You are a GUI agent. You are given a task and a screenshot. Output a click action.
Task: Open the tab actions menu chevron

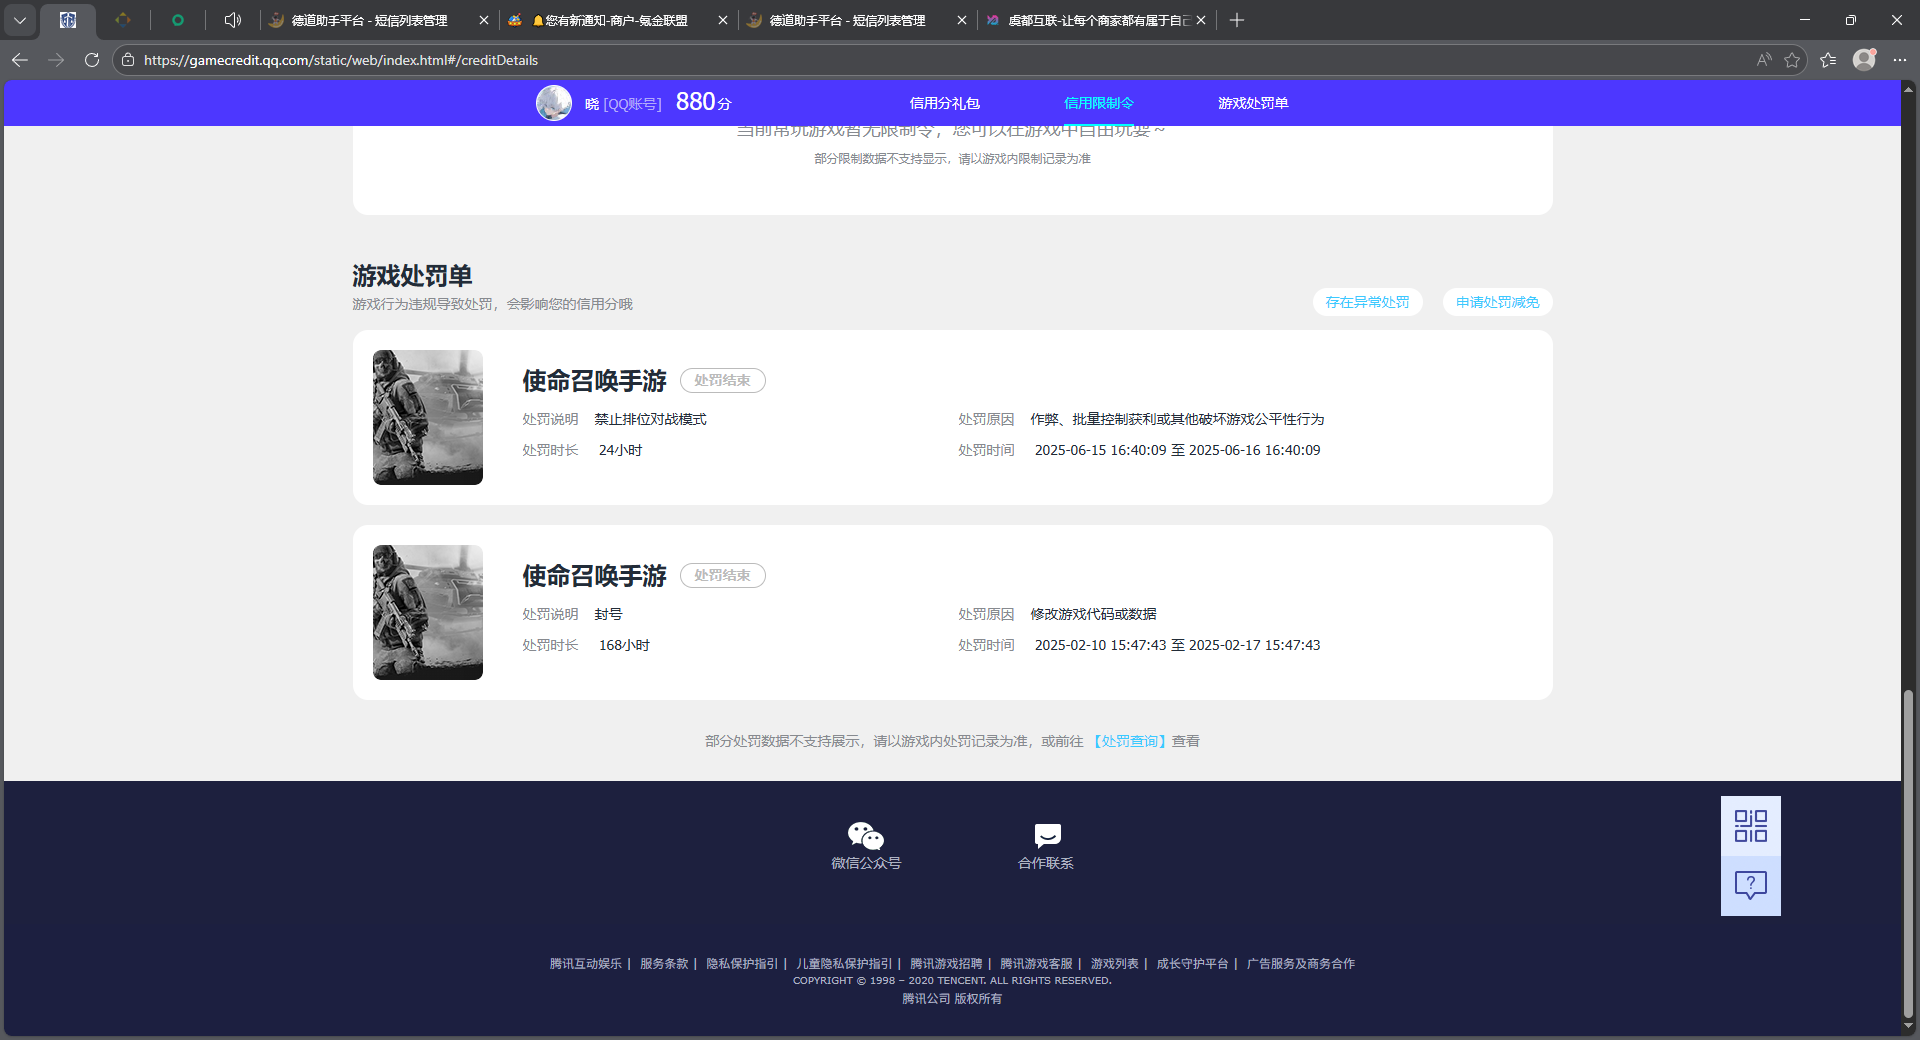point(20,20)
